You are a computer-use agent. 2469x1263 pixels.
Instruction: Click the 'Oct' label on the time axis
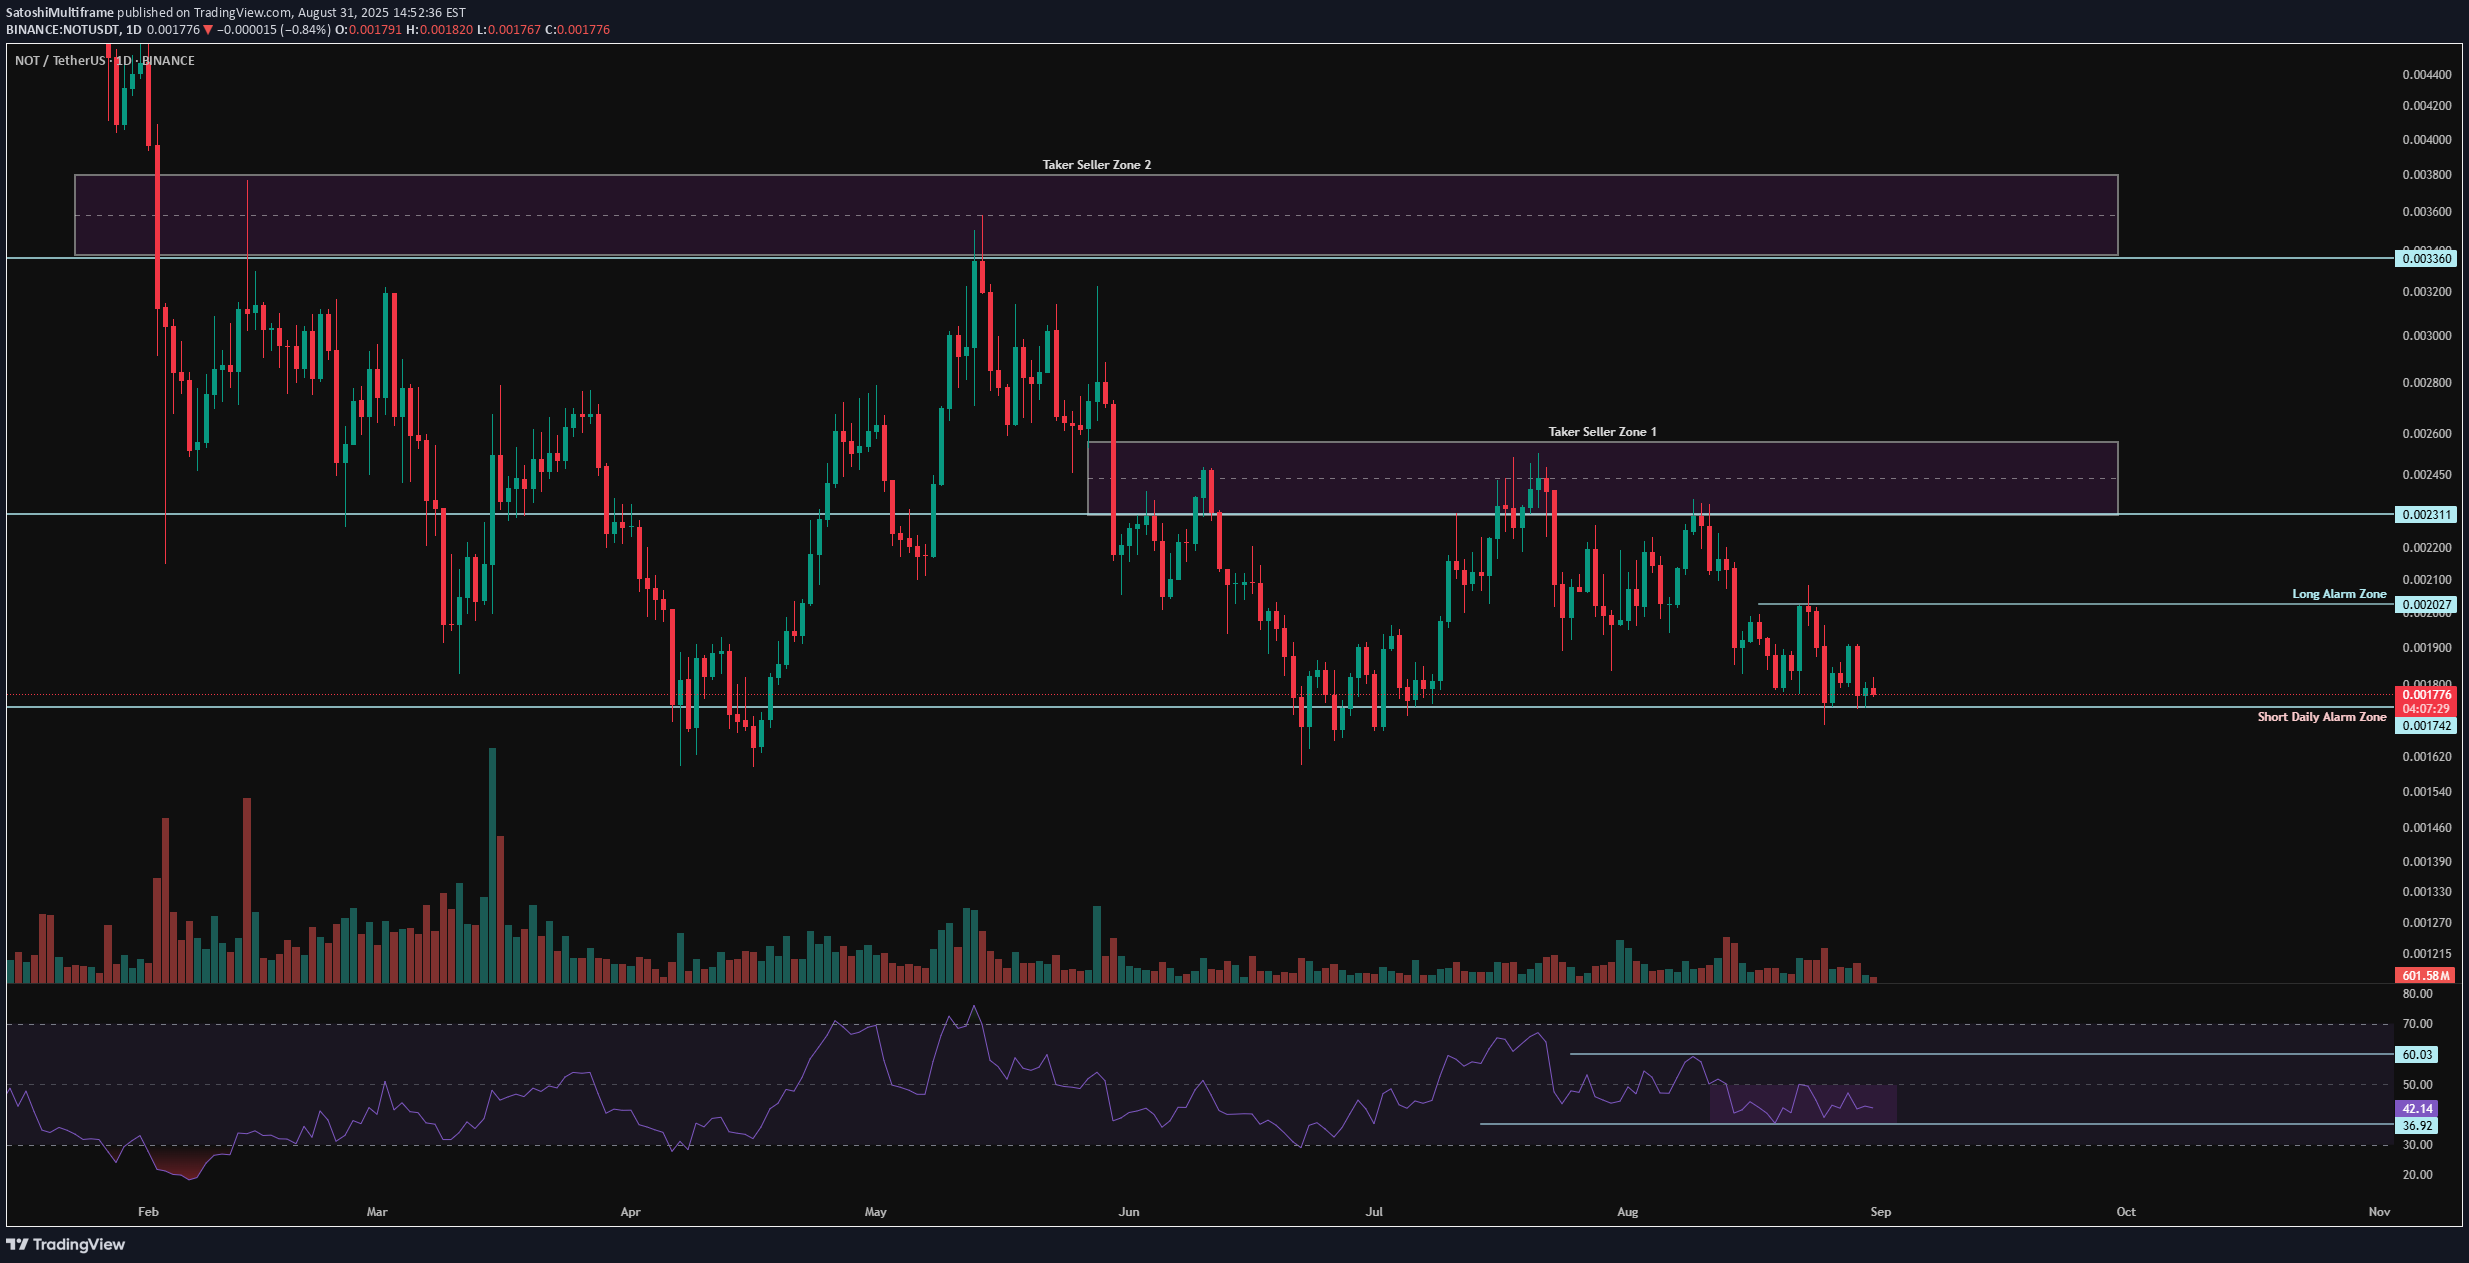point(2126,1212)
